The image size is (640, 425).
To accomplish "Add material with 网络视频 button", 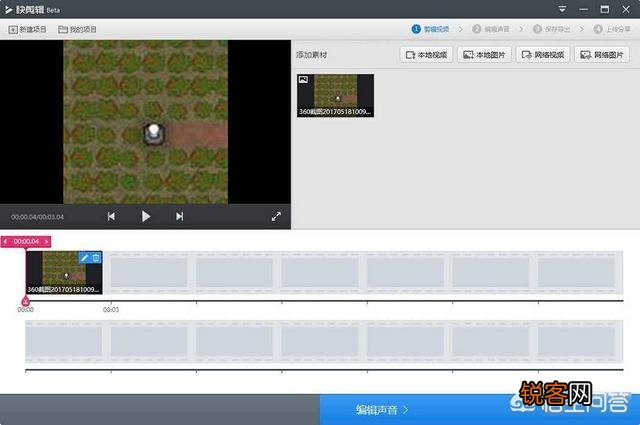I will (543, 55).
